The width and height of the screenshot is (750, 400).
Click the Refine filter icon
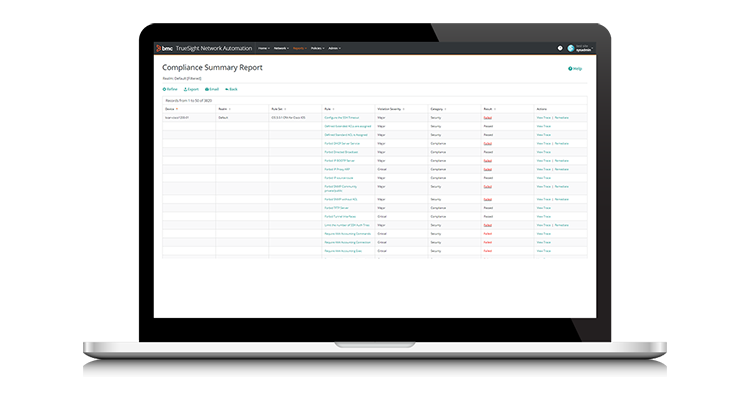(165, 89)
